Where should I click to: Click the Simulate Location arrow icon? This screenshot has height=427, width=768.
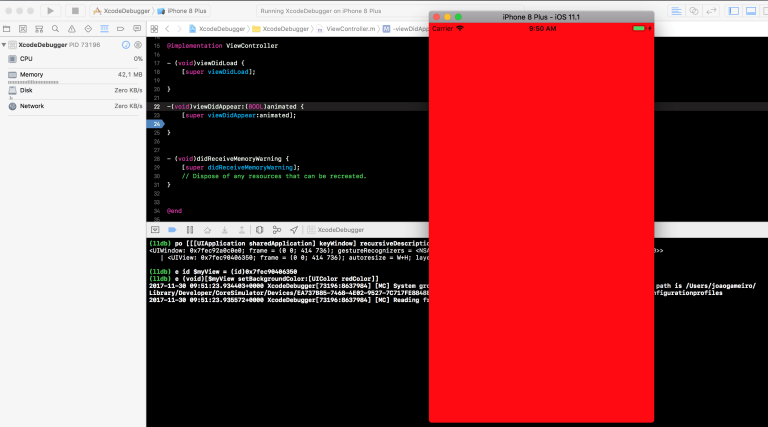pyautogui.click(x=294, y=230)
